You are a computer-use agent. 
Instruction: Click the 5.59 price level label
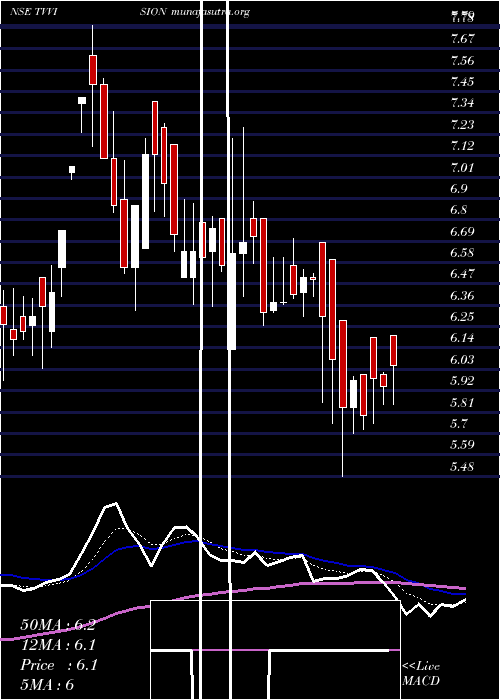point(462,445)
